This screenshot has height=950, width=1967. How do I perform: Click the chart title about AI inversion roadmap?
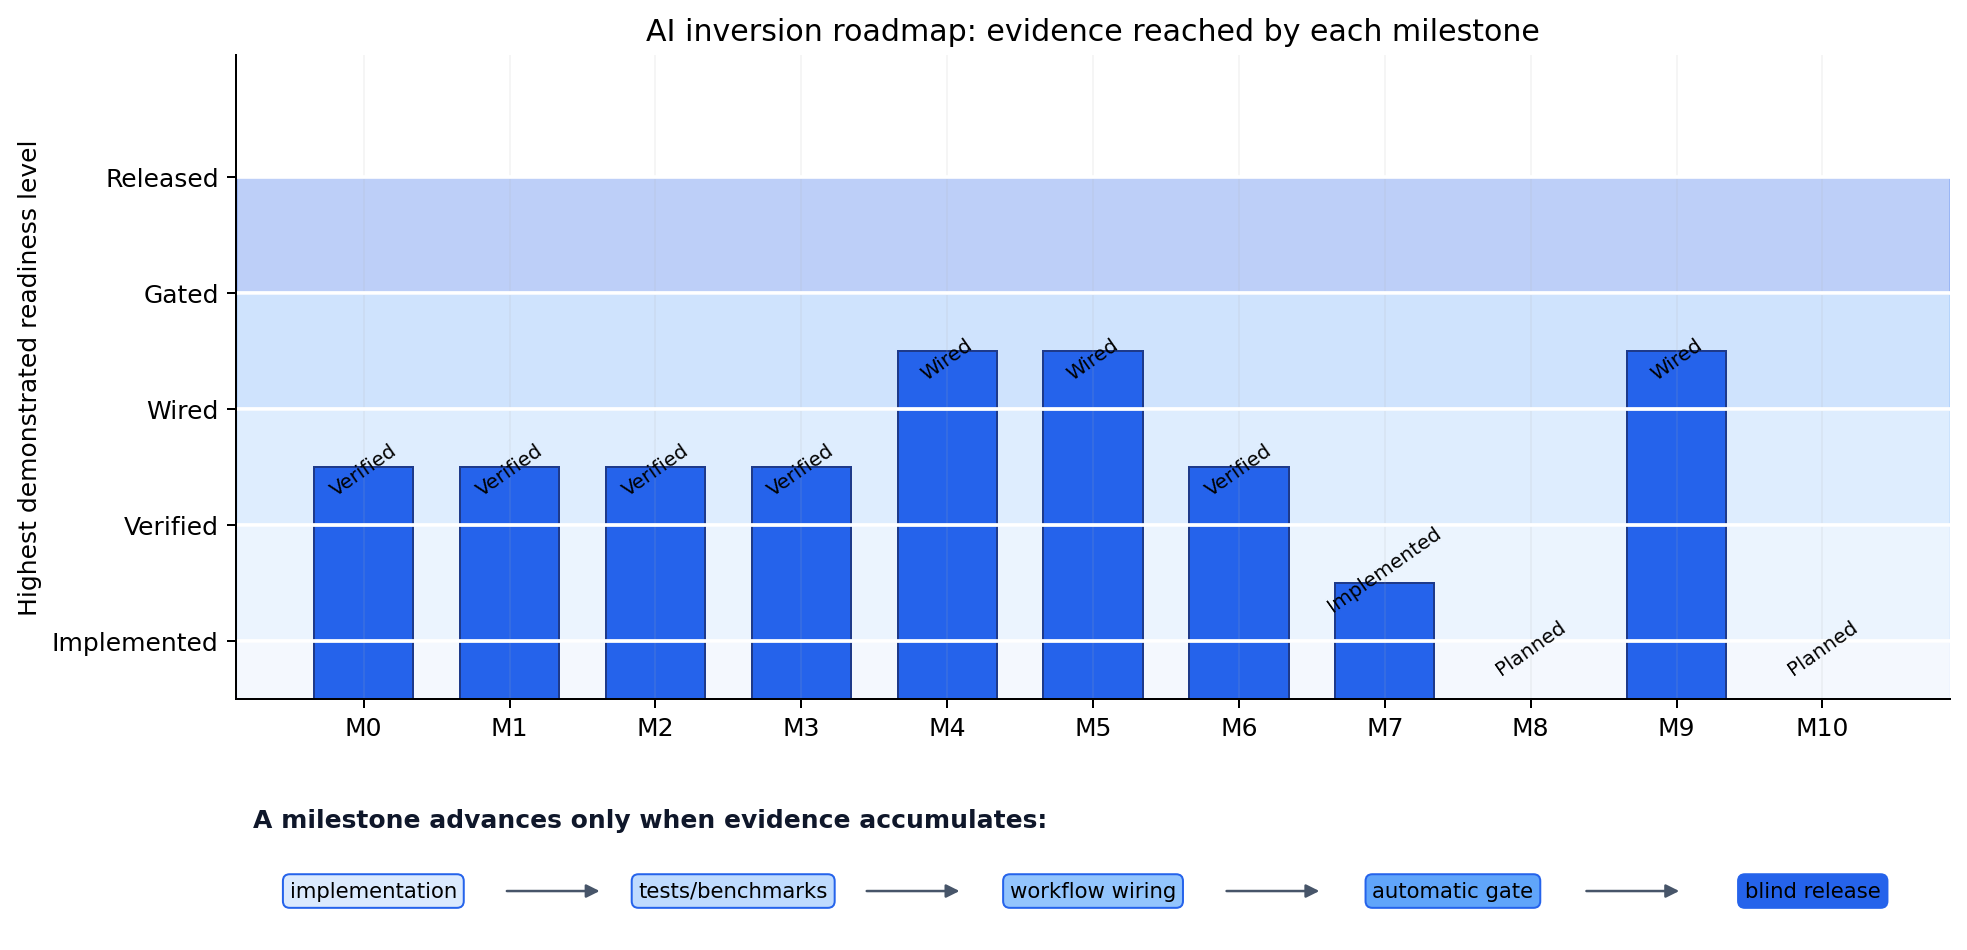tap(1092, 31)
